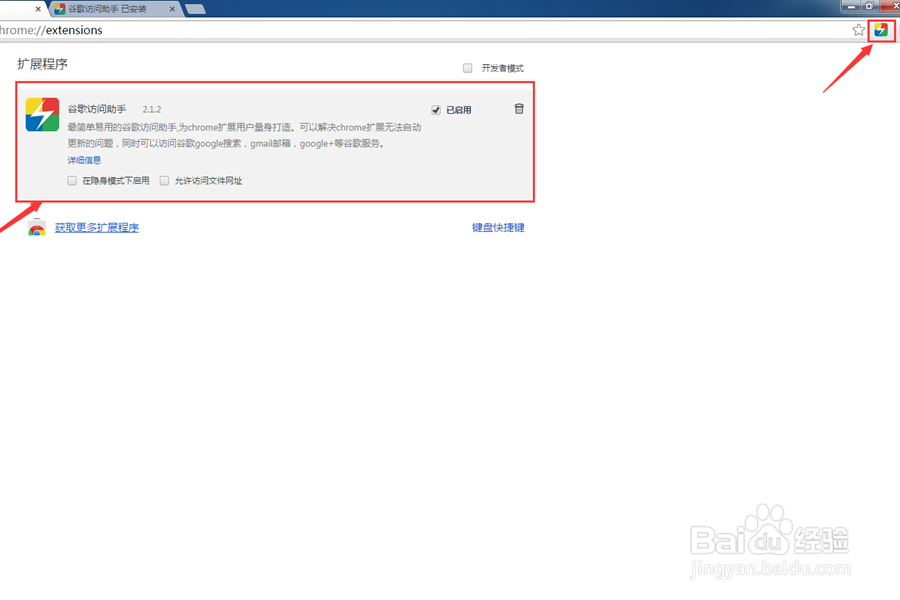This screenshot has height=600, width=900.
Task: Uncheck 已启用 to disable the extension
Action: [x=436, y=110]
